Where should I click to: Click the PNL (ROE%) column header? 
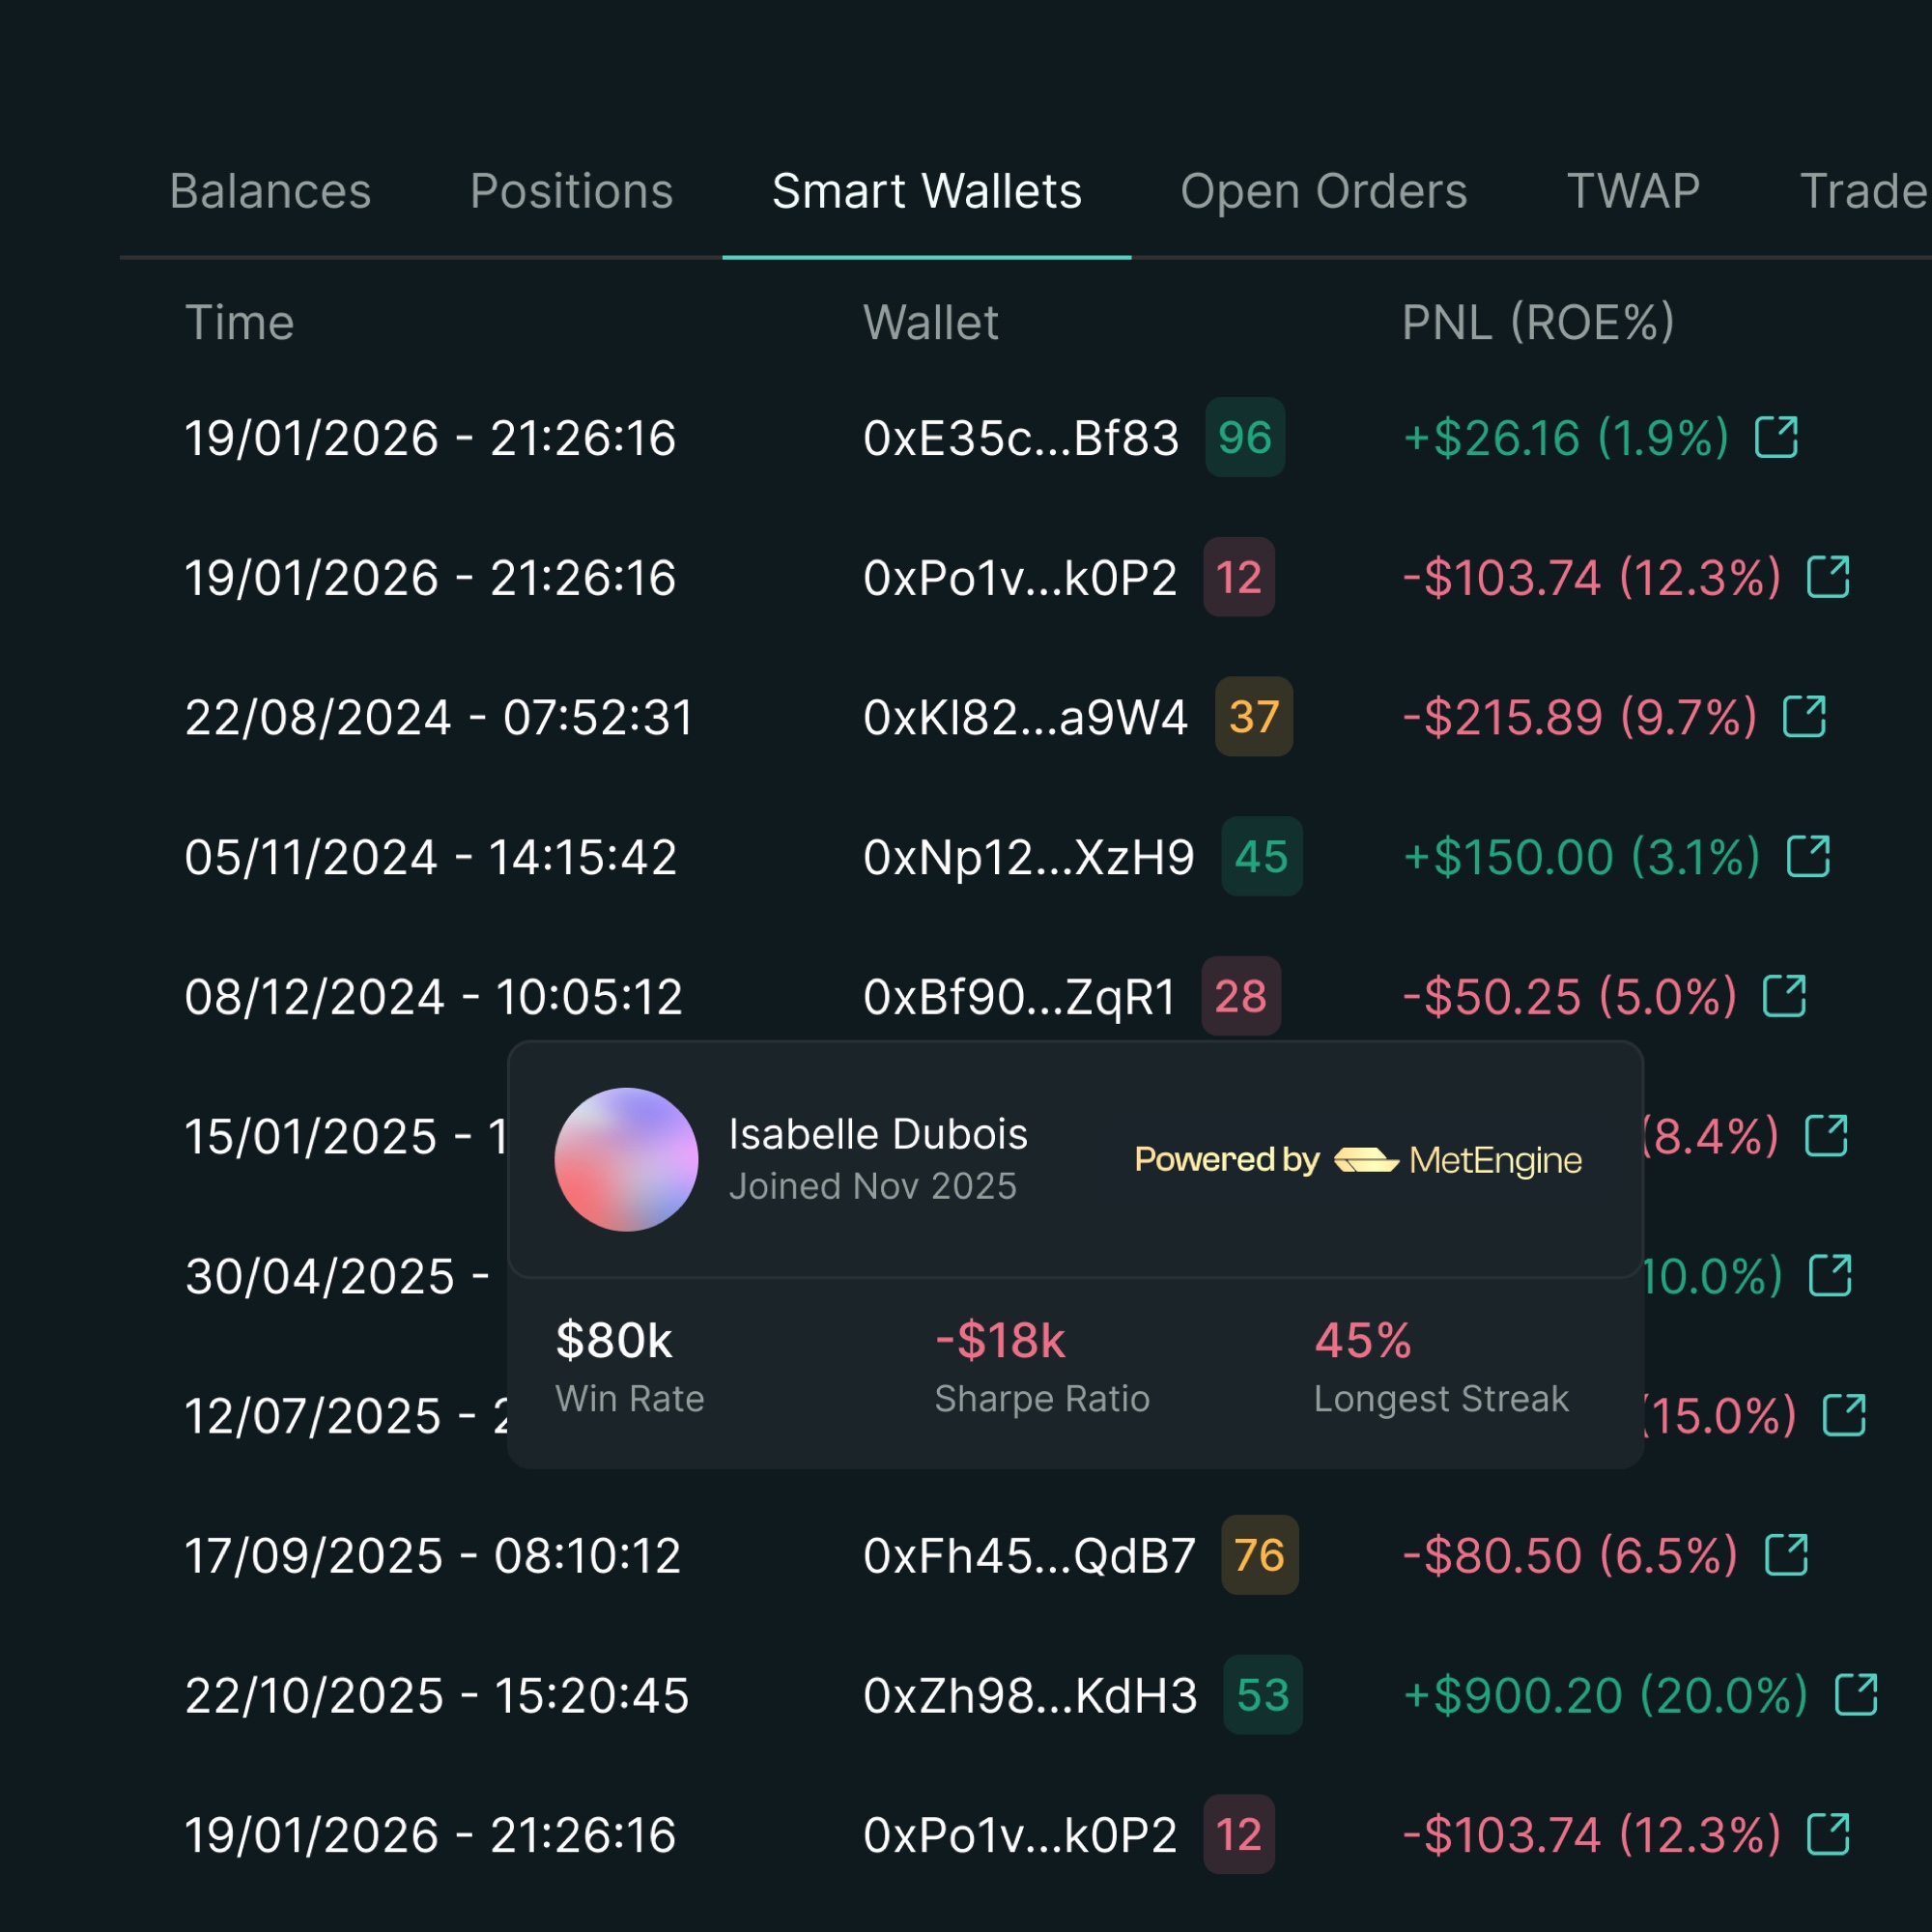click(x=1538, y=323)
